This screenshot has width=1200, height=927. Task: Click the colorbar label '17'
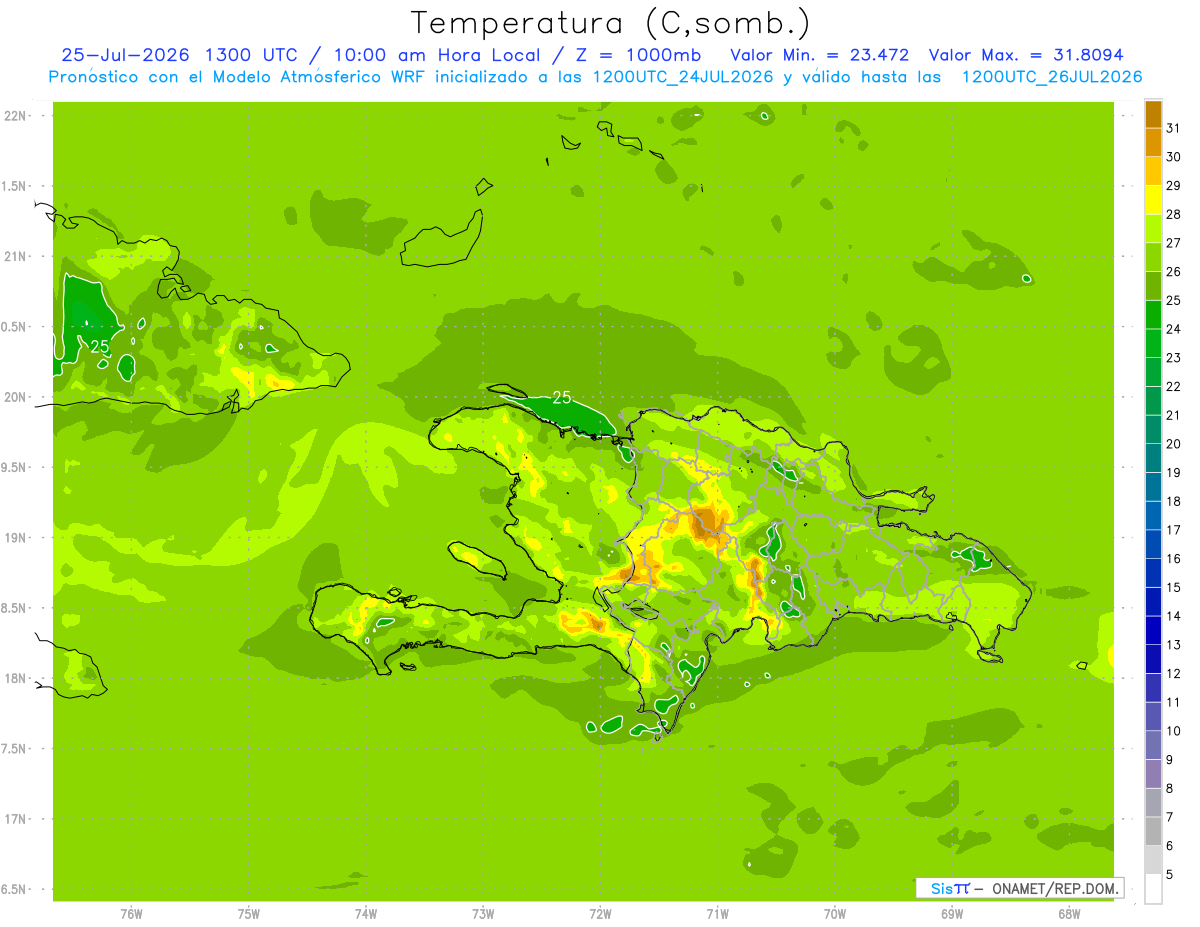[x=1174, y=530]
